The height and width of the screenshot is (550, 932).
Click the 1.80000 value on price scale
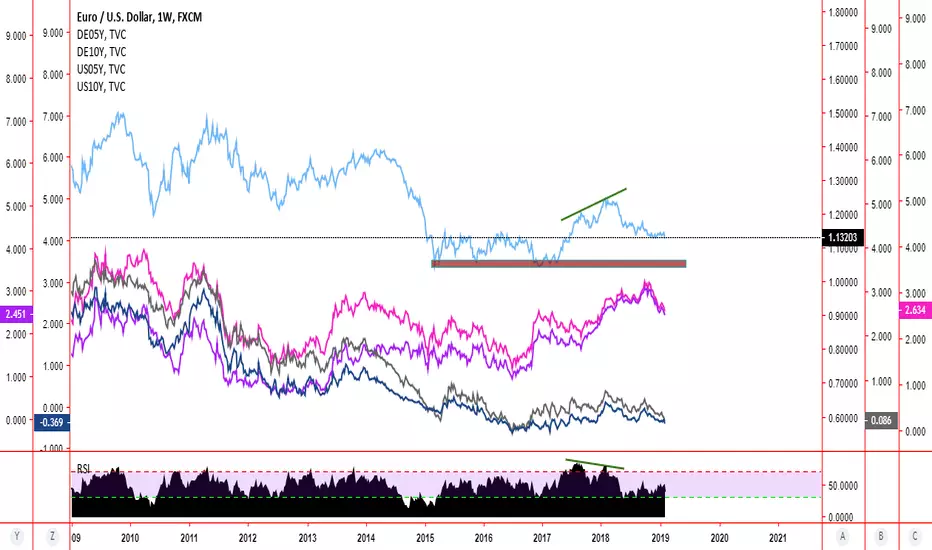point(843,12)
